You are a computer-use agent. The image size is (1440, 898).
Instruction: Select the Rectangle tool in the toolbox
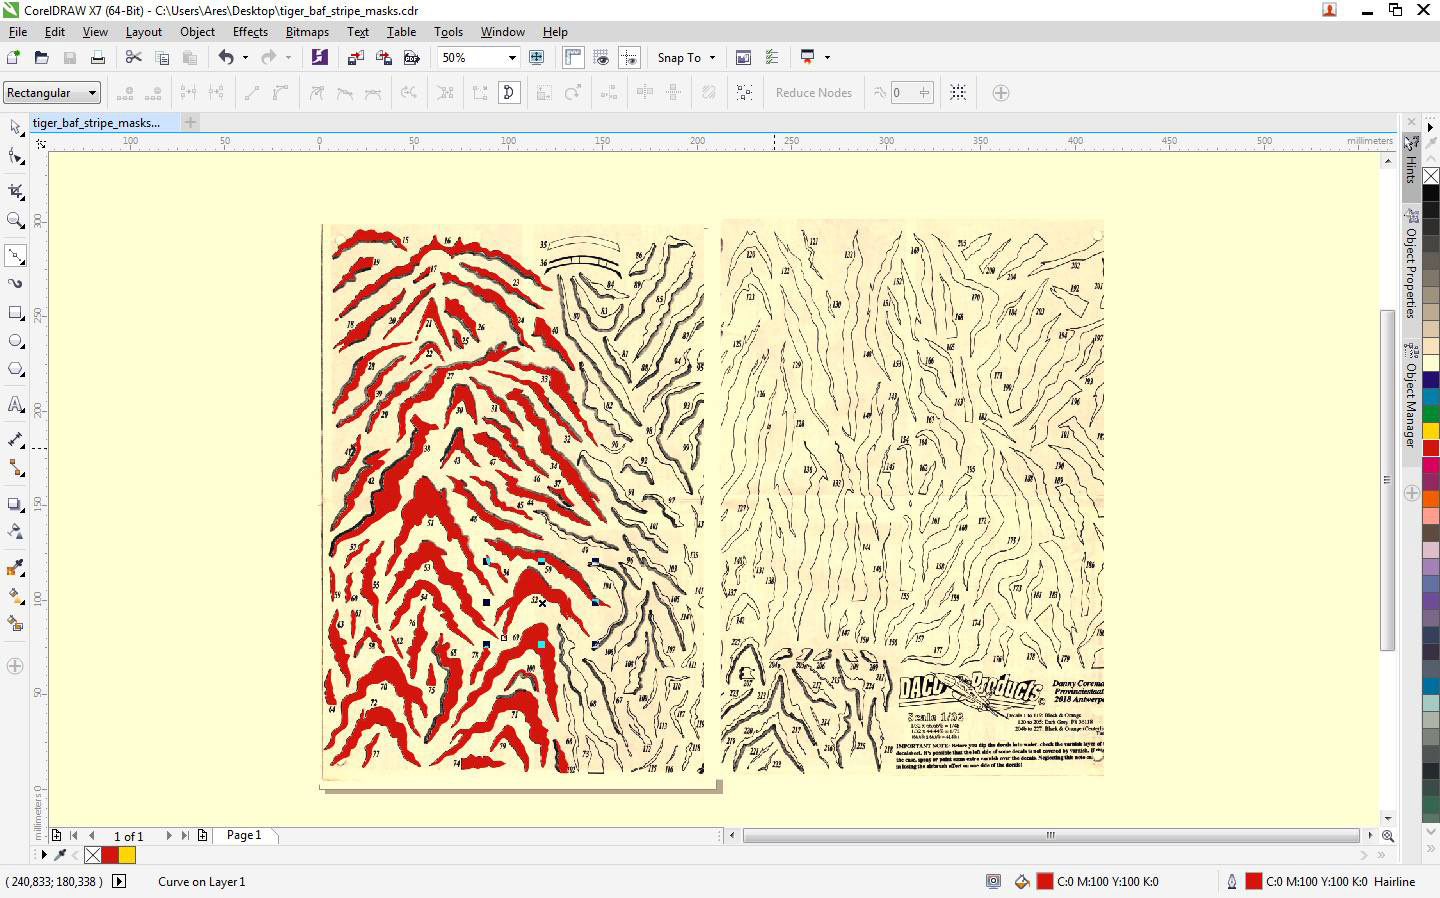pos(15,313)
